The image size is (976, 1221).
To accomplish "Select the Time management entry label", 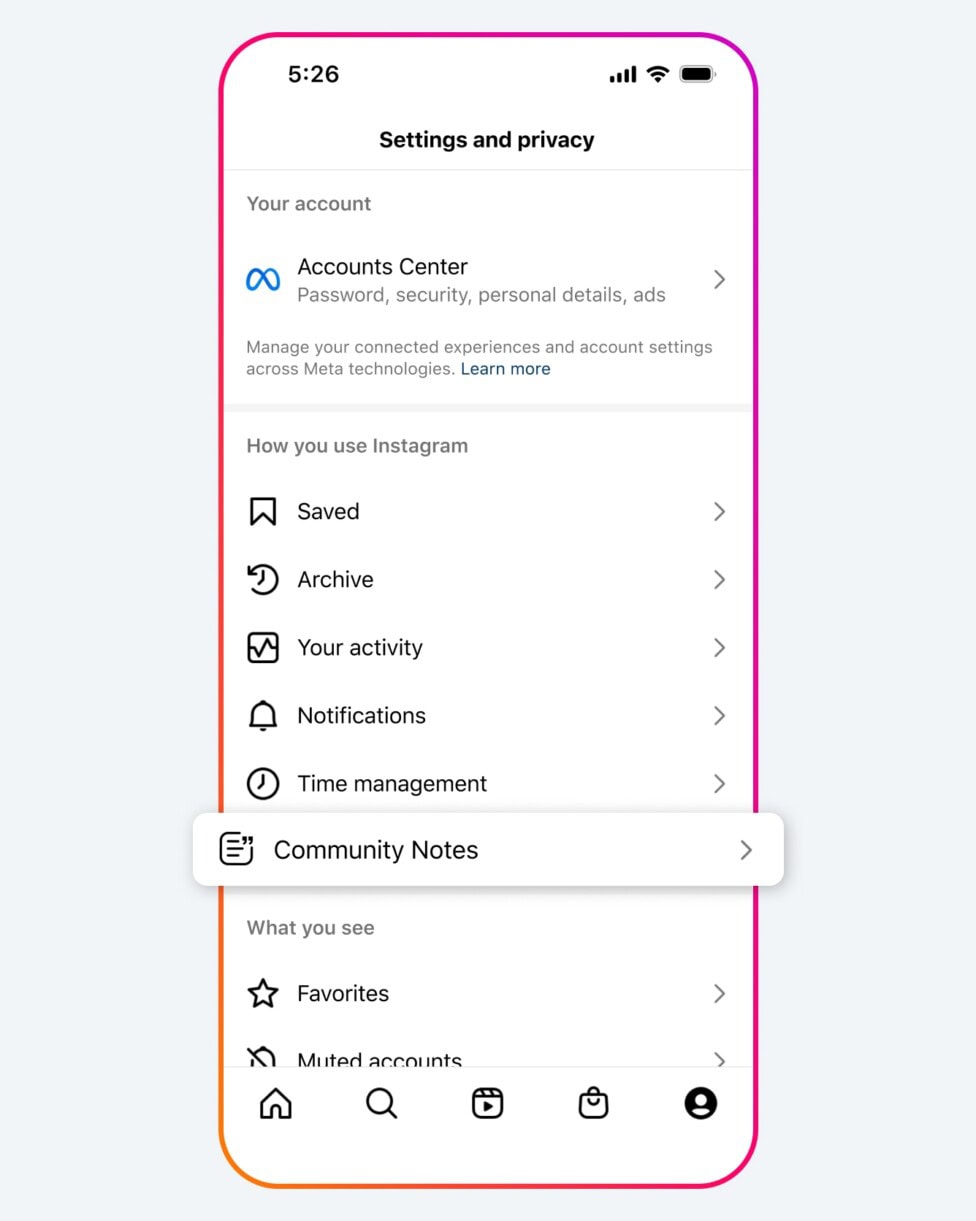I will [x=392, y=784].
